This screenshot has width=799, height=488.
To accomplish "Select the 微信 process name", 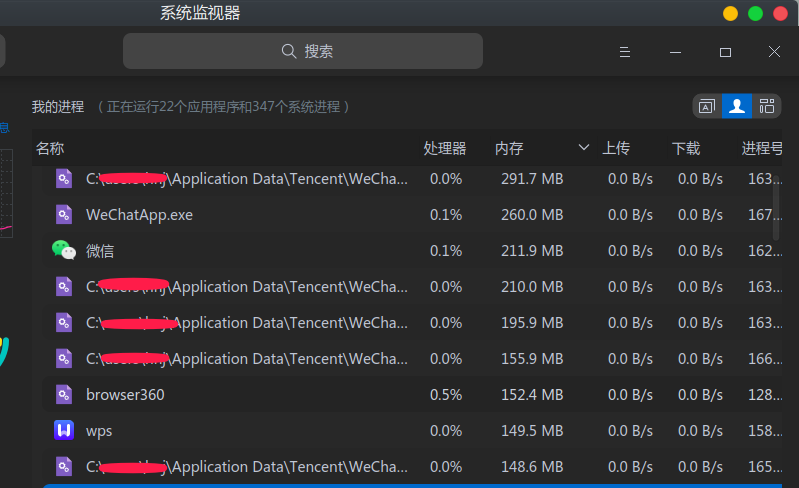I will (x=100, y=251).
